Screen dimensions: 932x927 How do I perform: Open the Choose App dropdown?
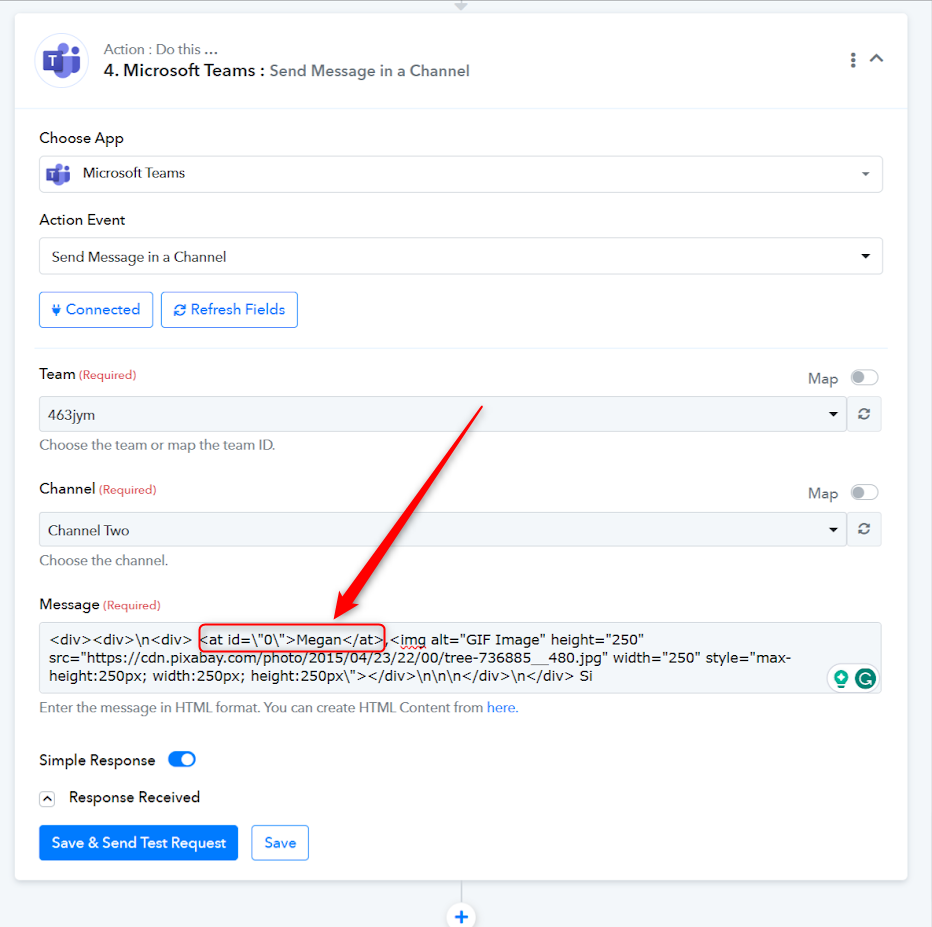(460, 174)
